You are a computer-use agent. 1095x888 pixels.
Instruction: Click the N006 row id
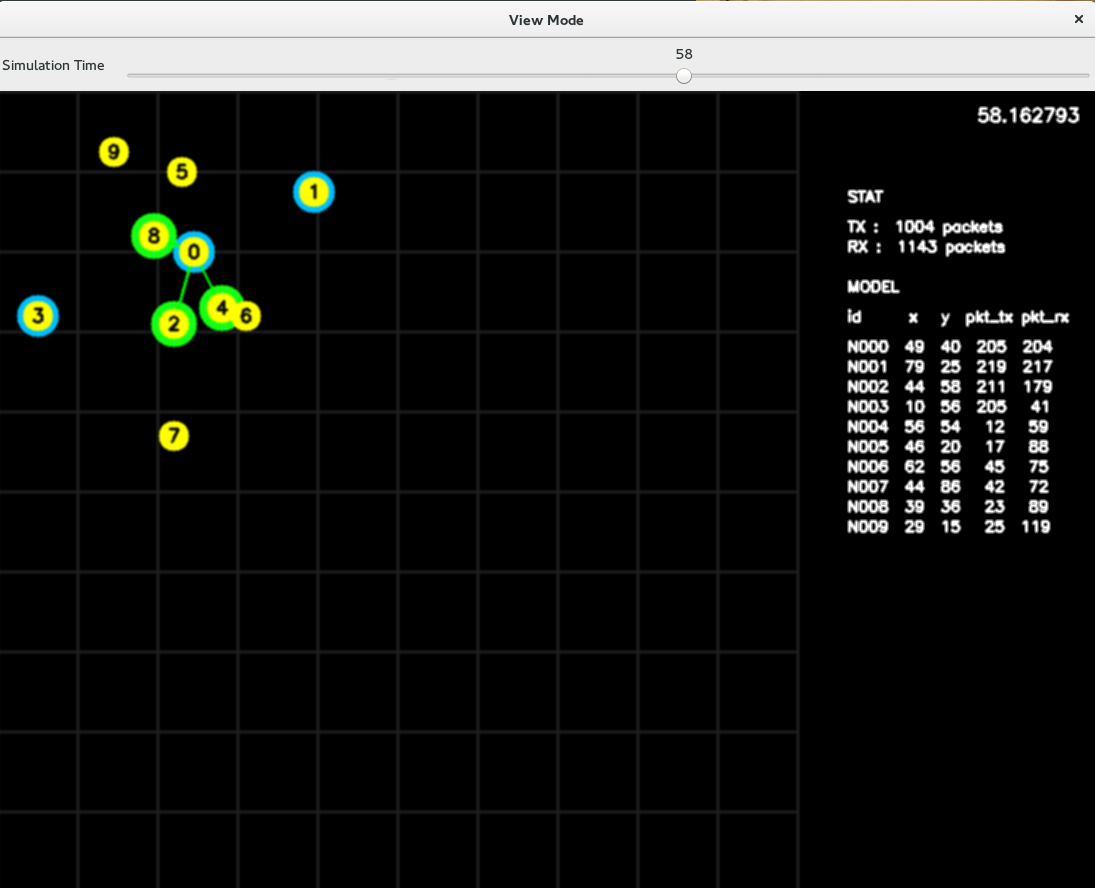867,467
